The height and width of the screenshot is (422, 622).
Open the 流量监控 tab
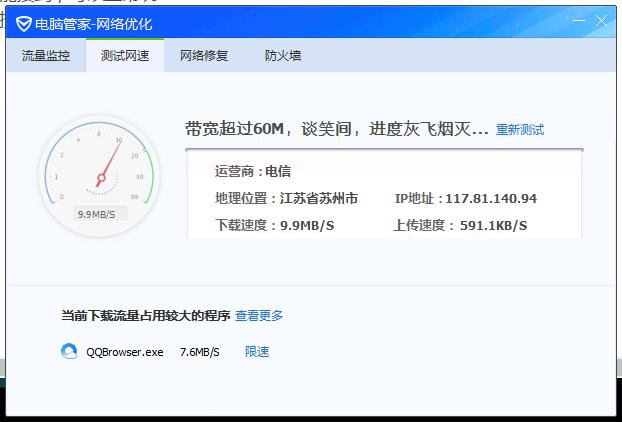click(x=46, y=56)
